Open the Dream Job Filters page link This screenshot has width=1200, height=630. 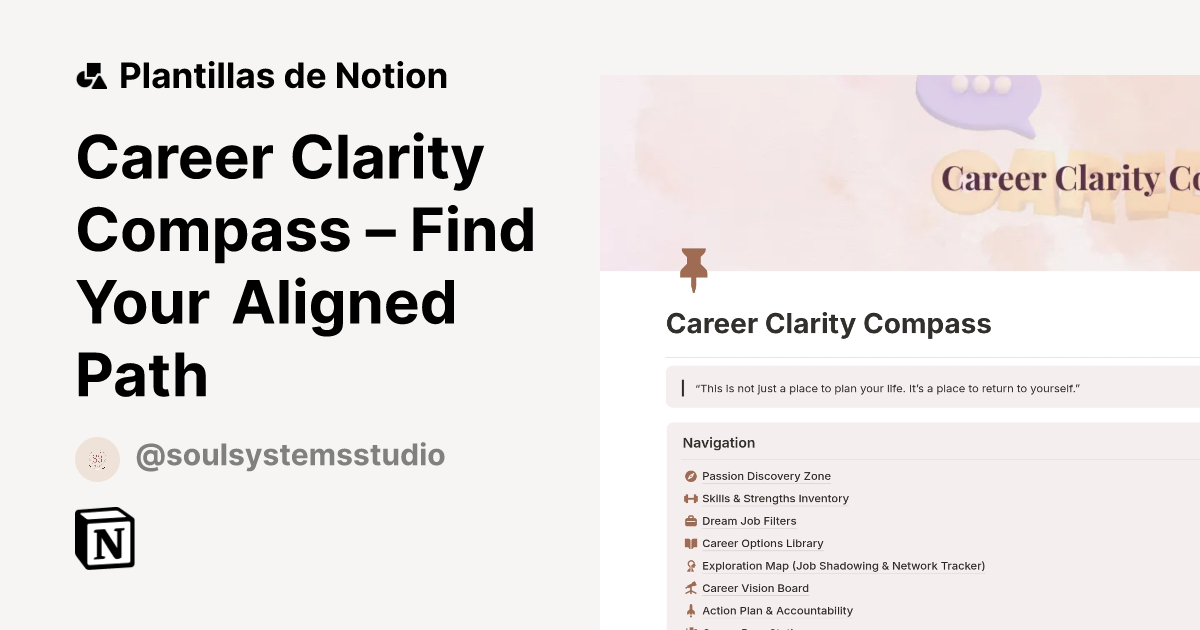point(749,521)
